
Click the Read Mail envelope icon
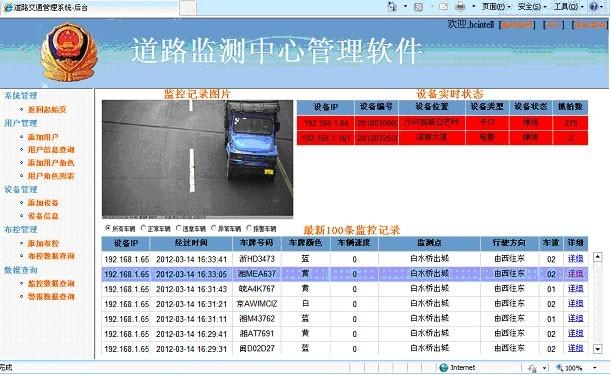click(x=443, y=7)
